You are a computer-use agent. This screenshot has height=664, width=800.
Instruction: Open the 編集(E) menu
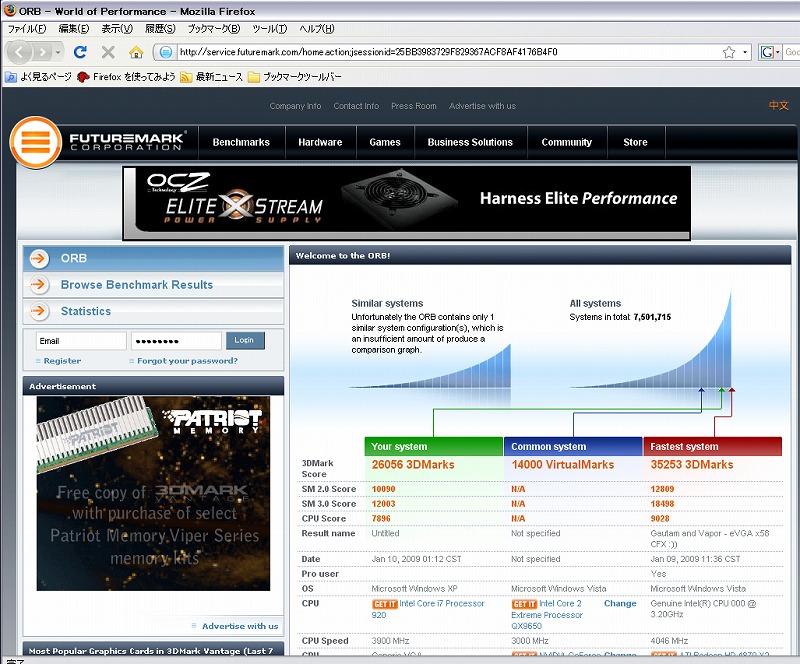73,29
